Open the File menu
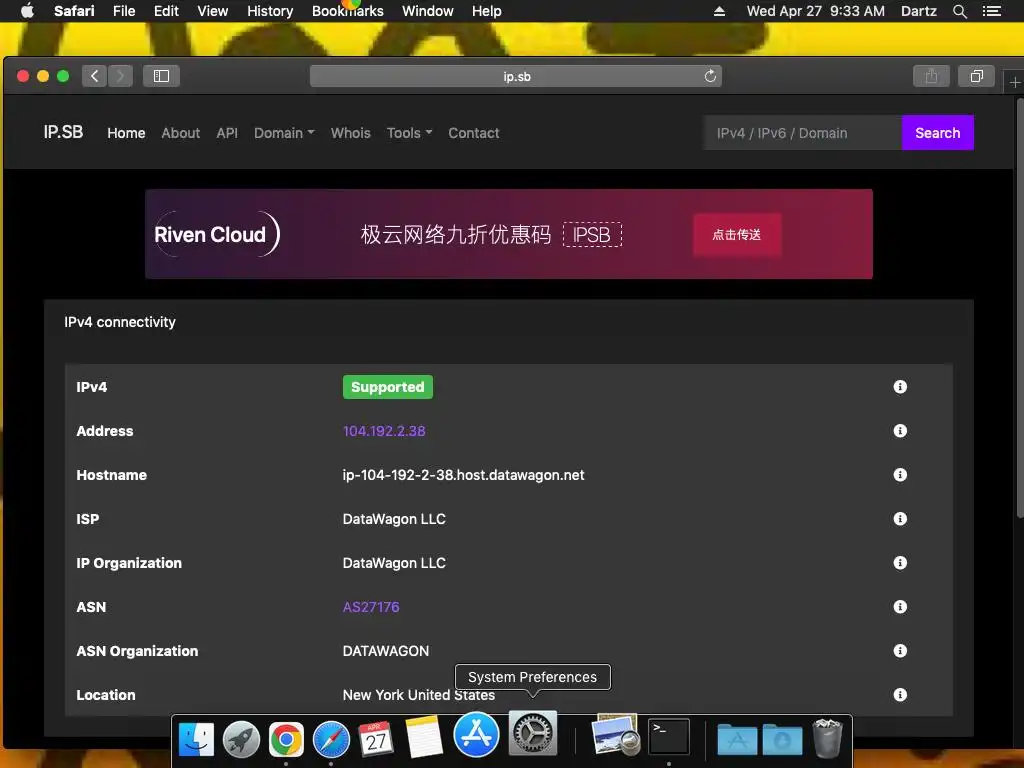Image resolution: width=1024 pixels, height=768 pixels. [x=124, y=11]
